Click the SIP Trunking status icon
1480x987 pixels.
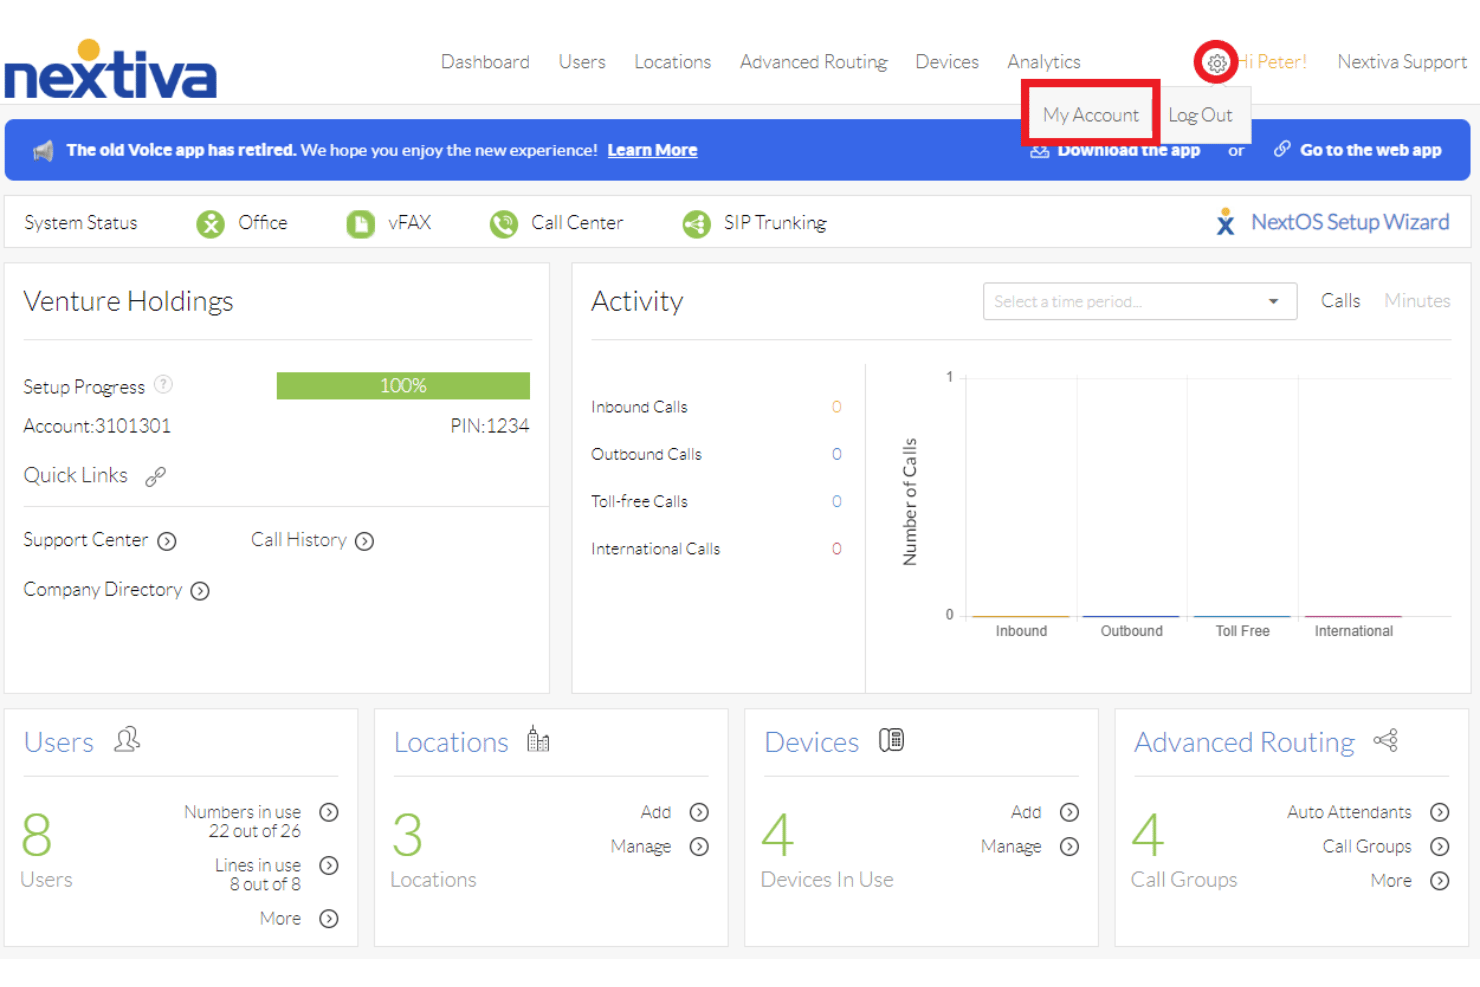(696, 224)
